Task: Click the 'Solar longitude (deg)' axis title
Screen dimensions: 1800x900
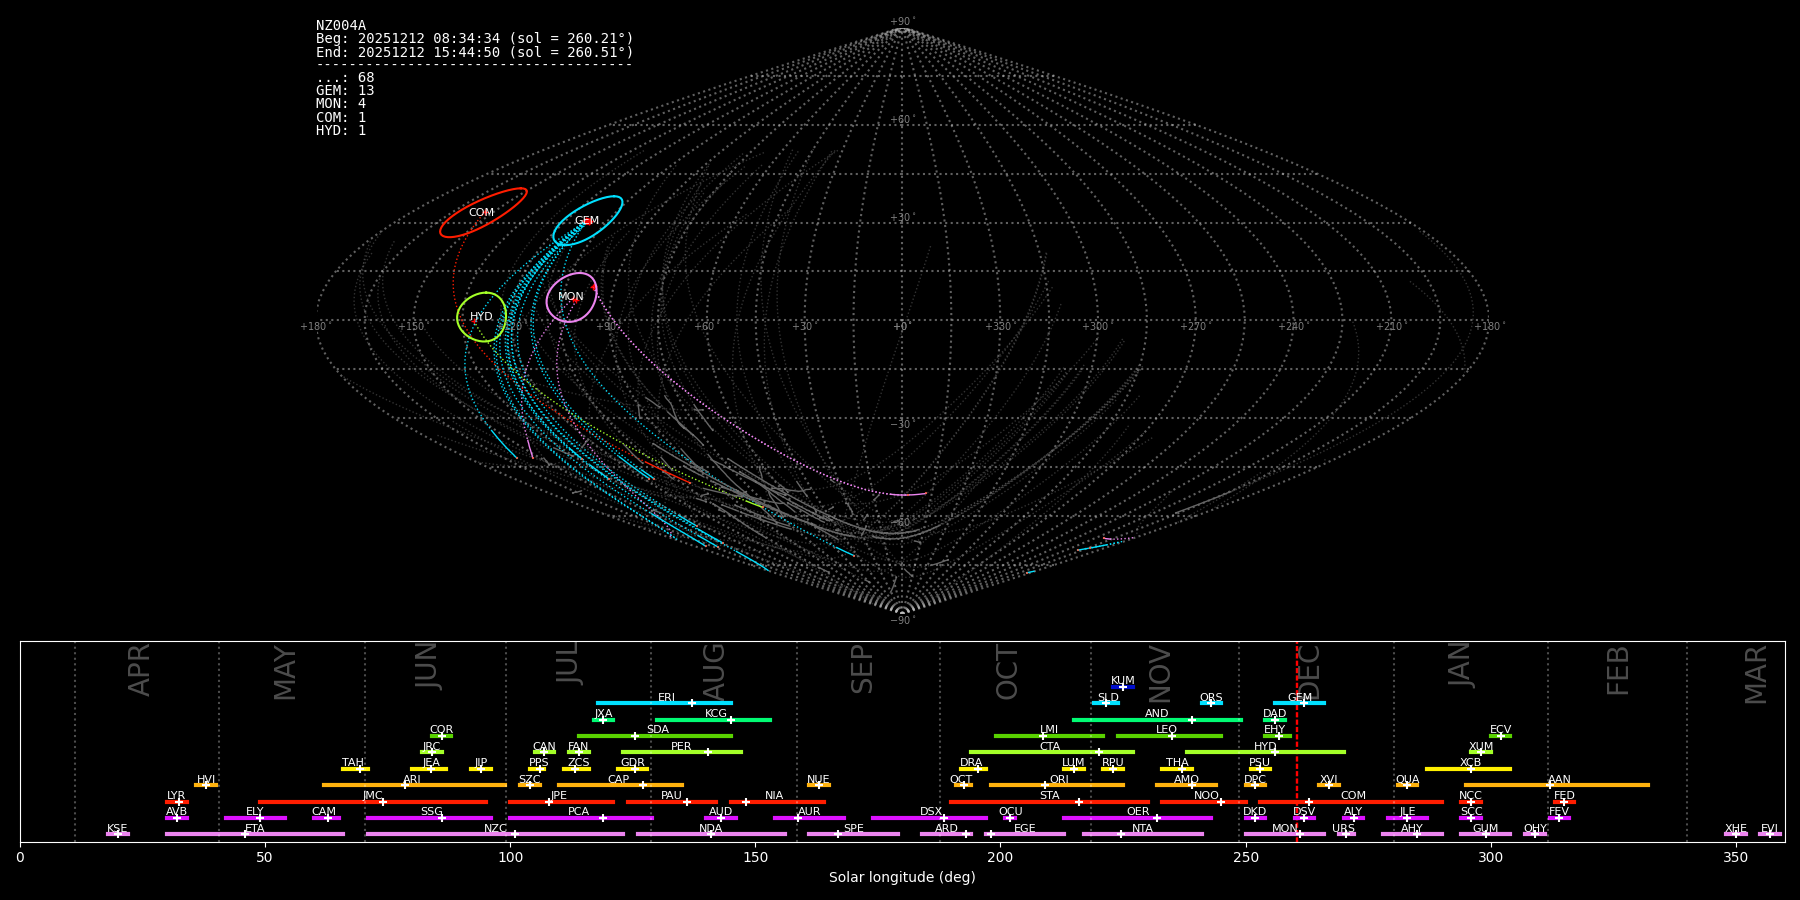Action: click(902, 878)
